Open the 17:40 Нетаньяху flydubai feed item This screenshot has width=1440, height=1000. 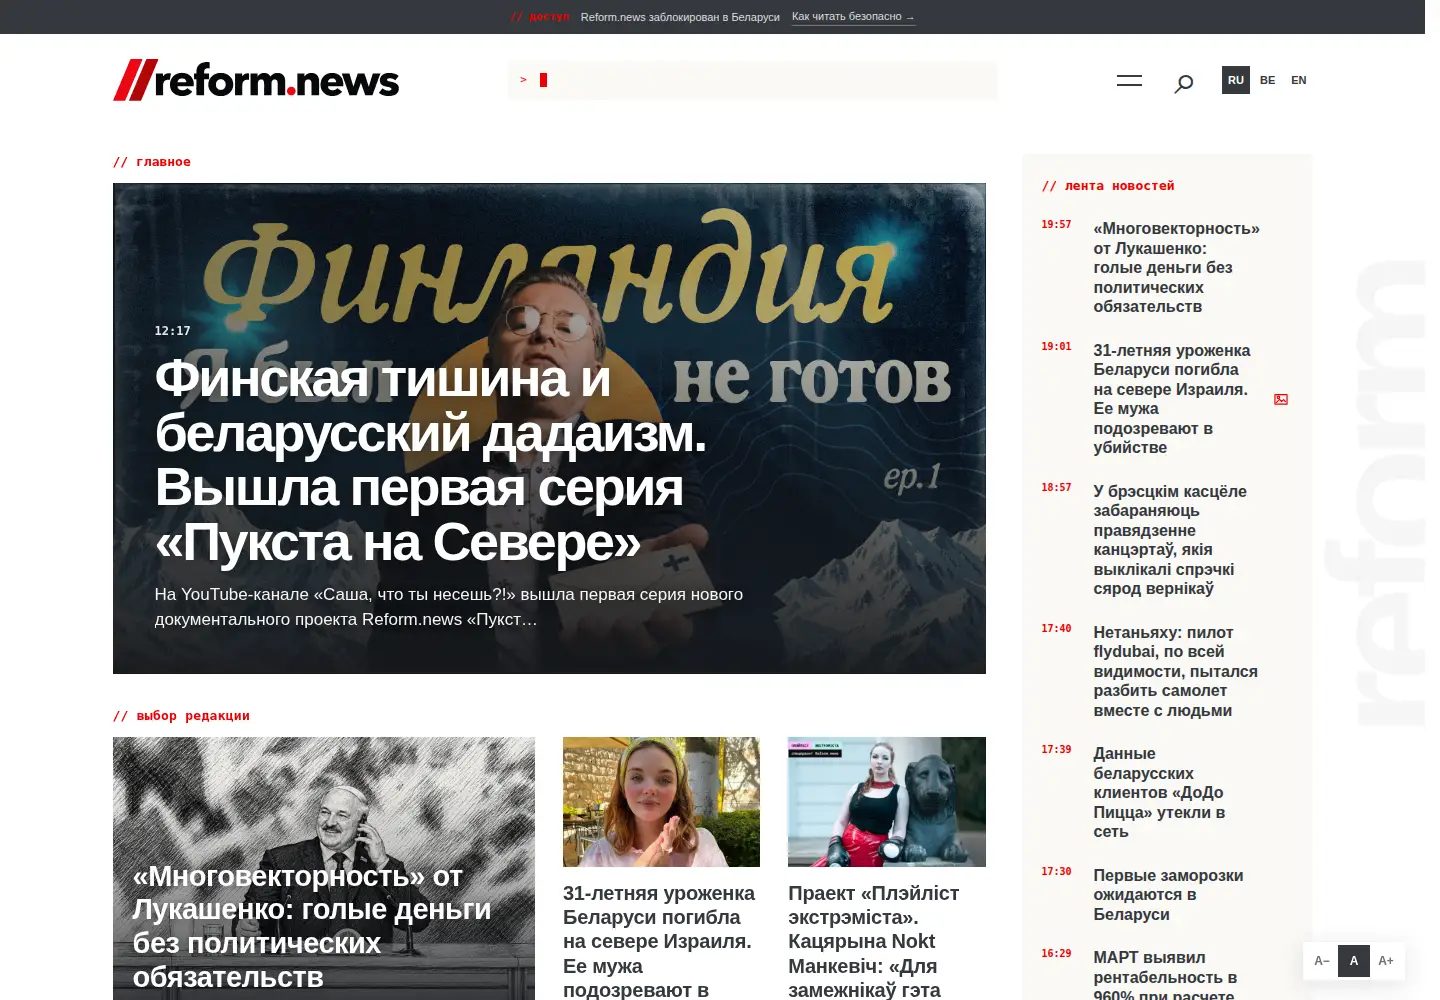tap(1176, 671)
